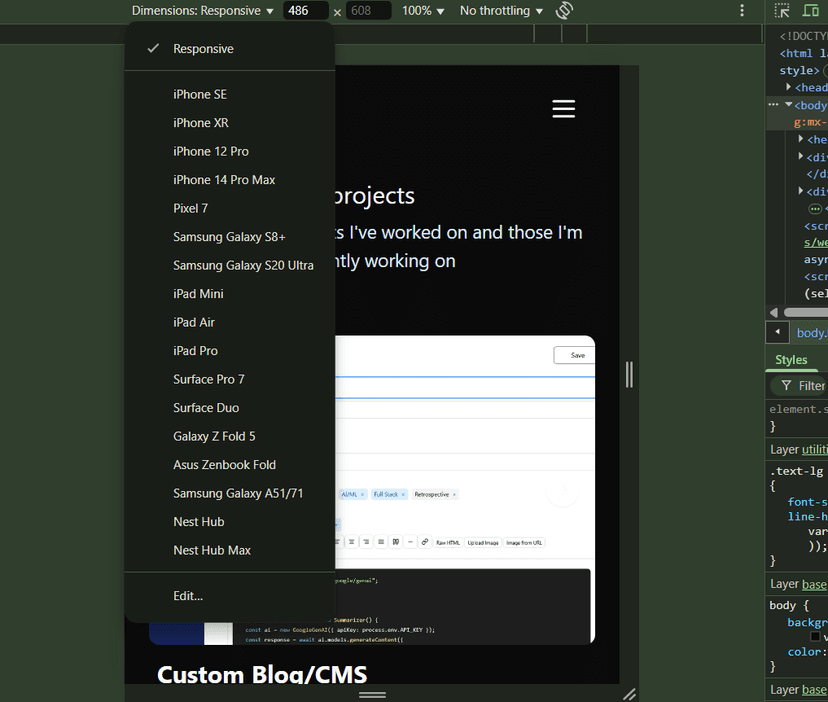828x702 pixels.
Task: Select Samsung Galaxy S20 Ultra device
Action: 230,266
